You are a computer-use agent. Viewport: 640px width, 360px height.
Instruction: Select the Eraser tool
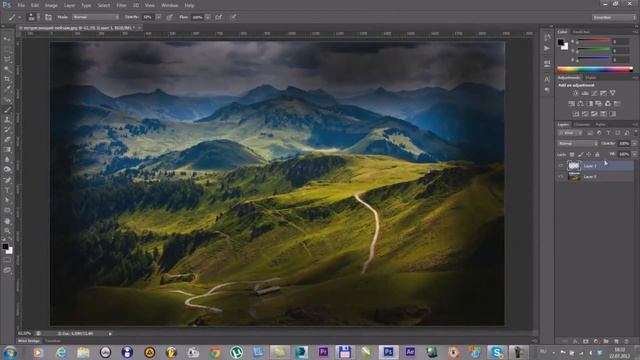tap(7, 140)
